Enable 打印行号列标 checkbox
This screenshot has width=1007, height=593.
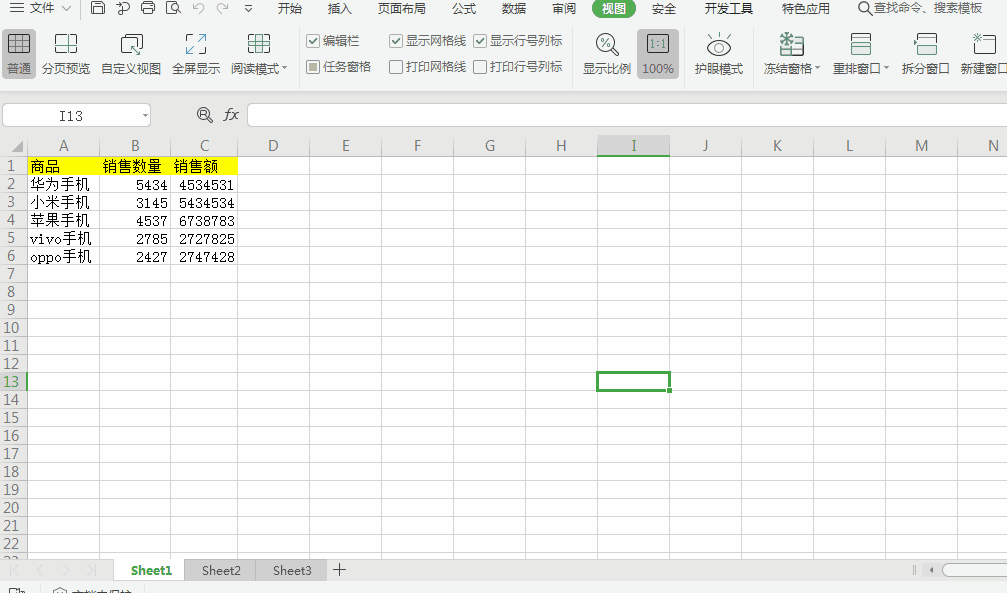click(480, 67)
